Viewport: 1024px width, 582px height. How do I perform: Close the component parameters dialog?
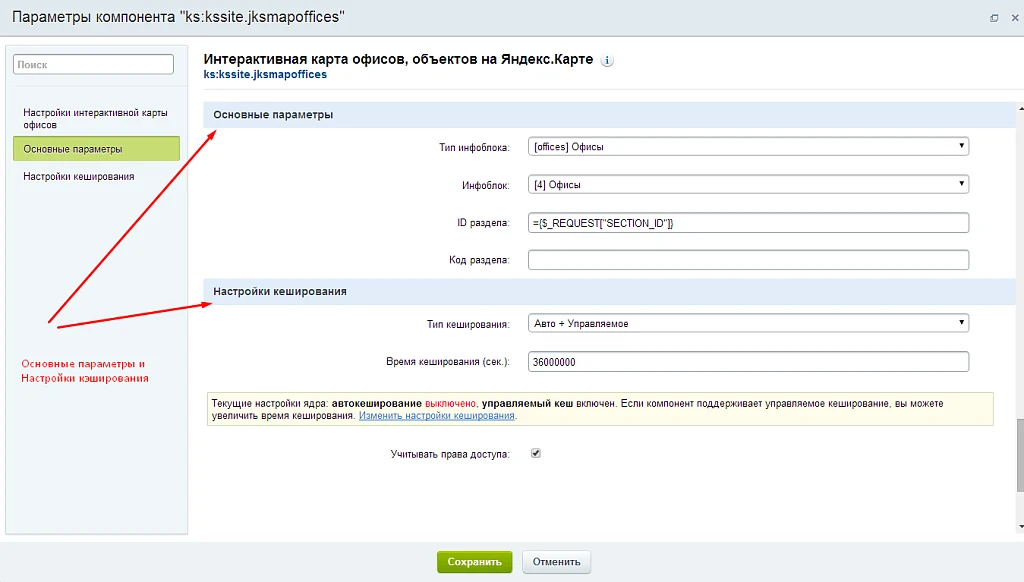pos(1015,18)
